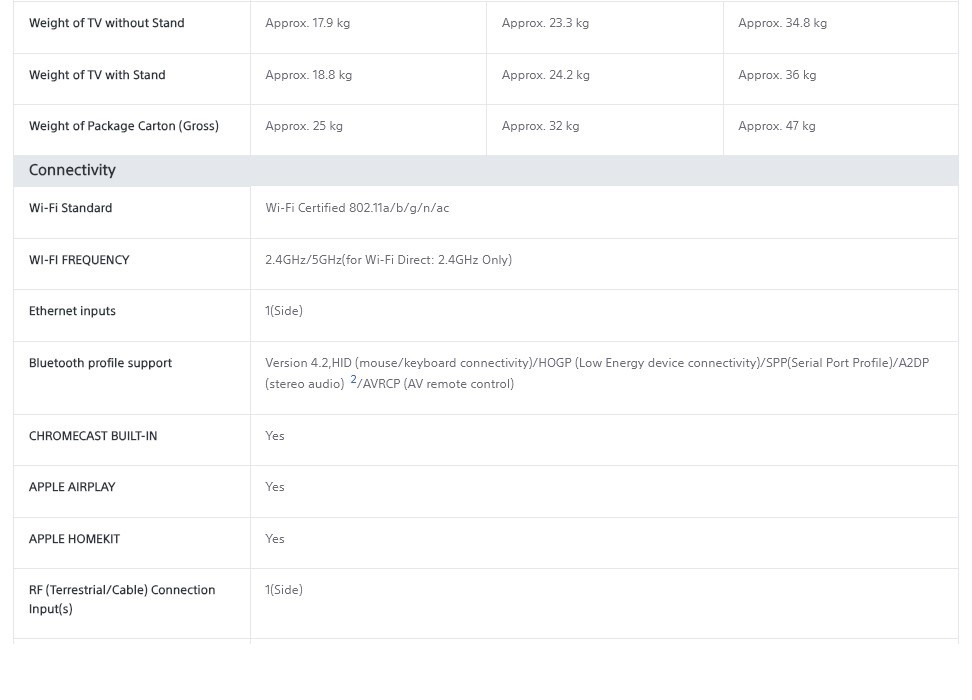Select the Yes value for Chromecast

pyautogui.click(x=275, y=436)
